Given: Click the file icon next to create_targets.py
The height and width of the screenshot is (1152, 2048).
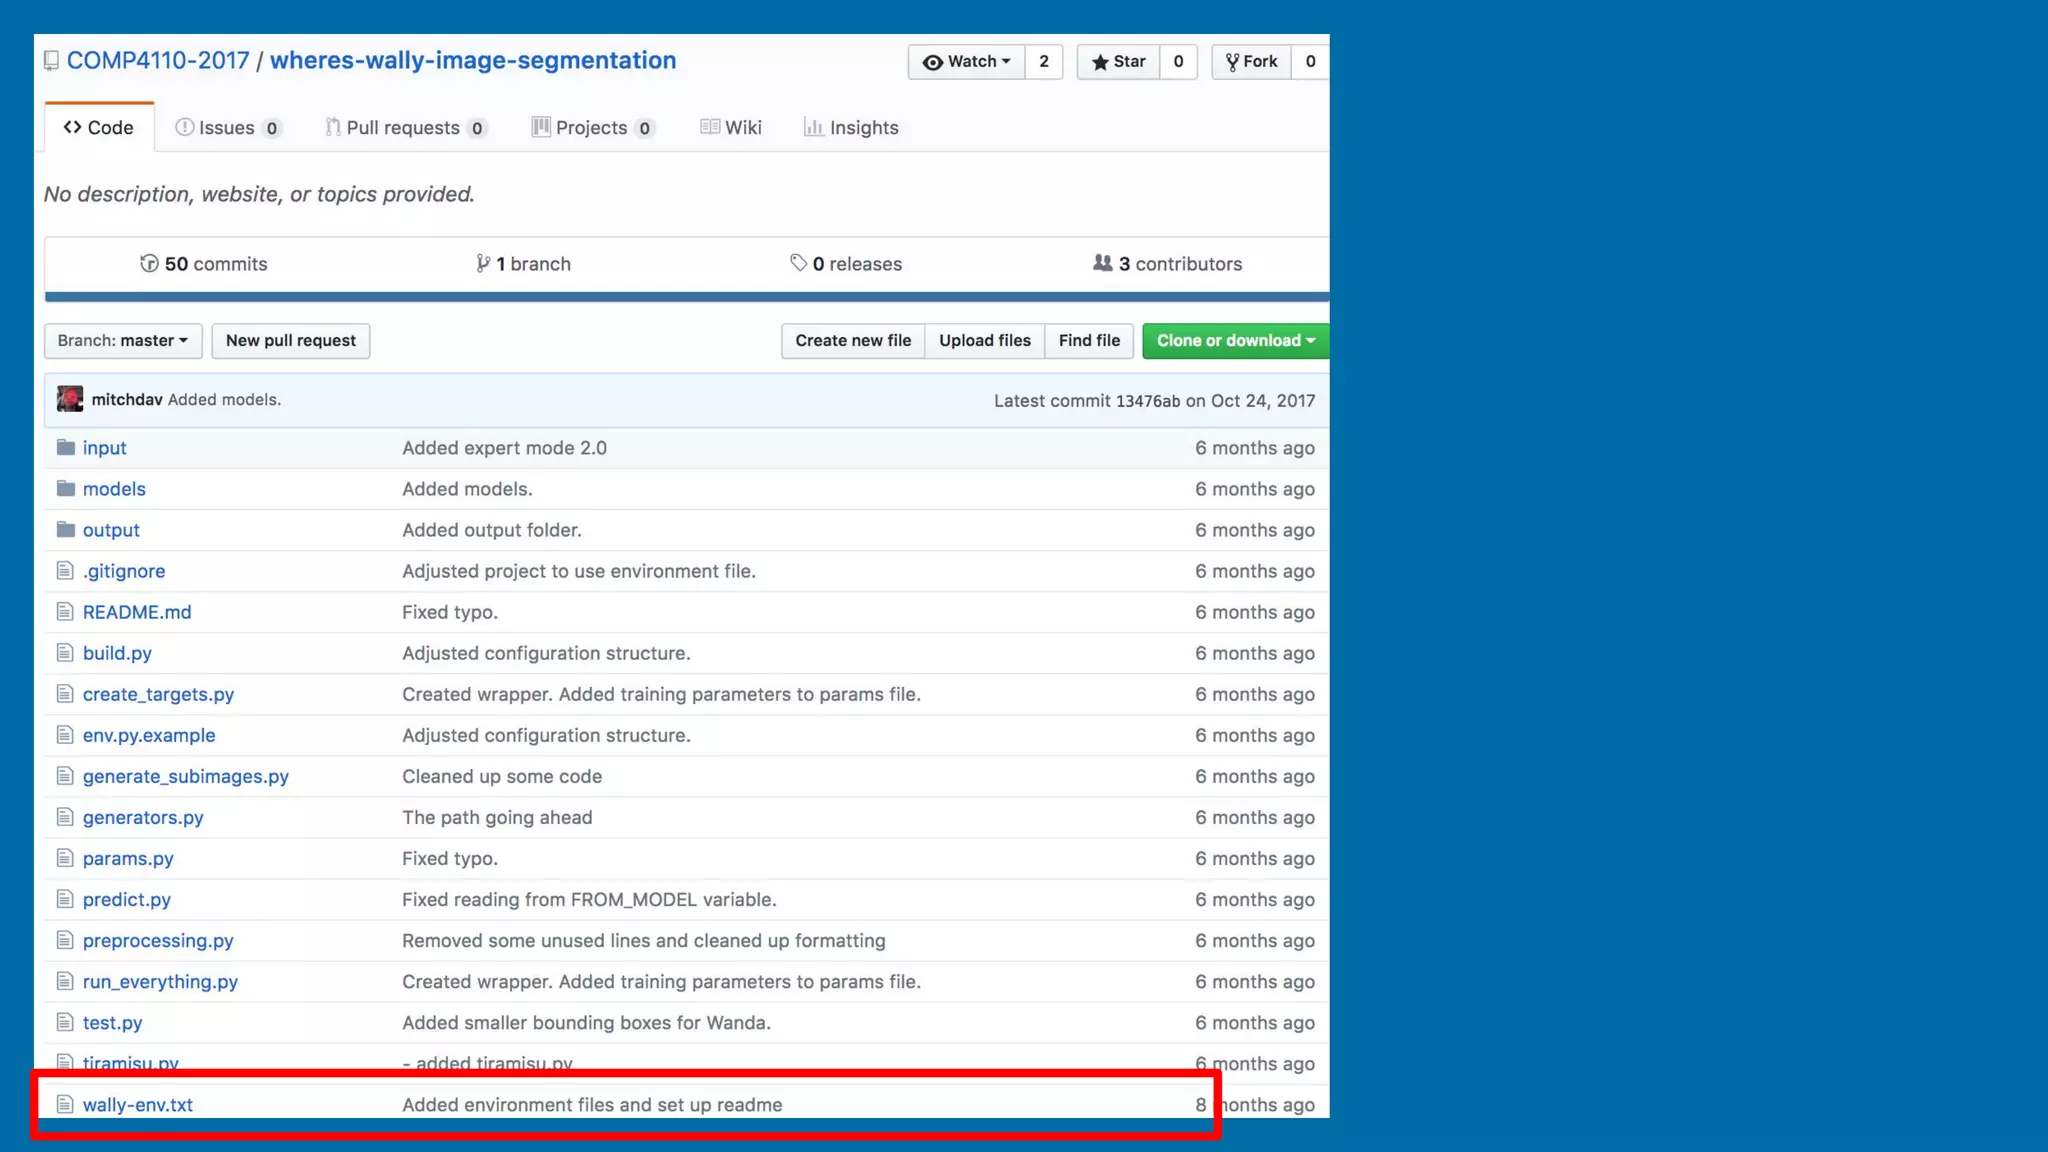Looking at the screenshot, I should click(x=65, y=693).
